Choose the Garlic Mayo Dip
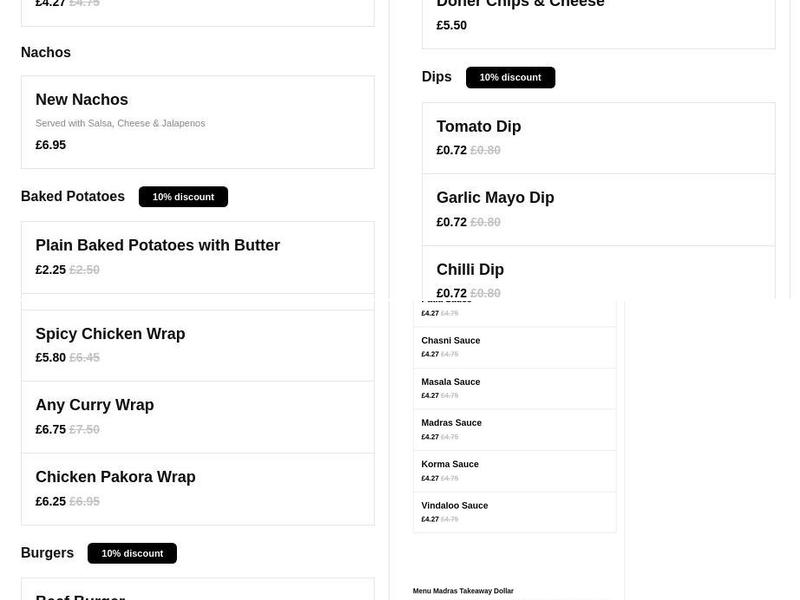This screenshot has width=800, height=600. (598, 208)
